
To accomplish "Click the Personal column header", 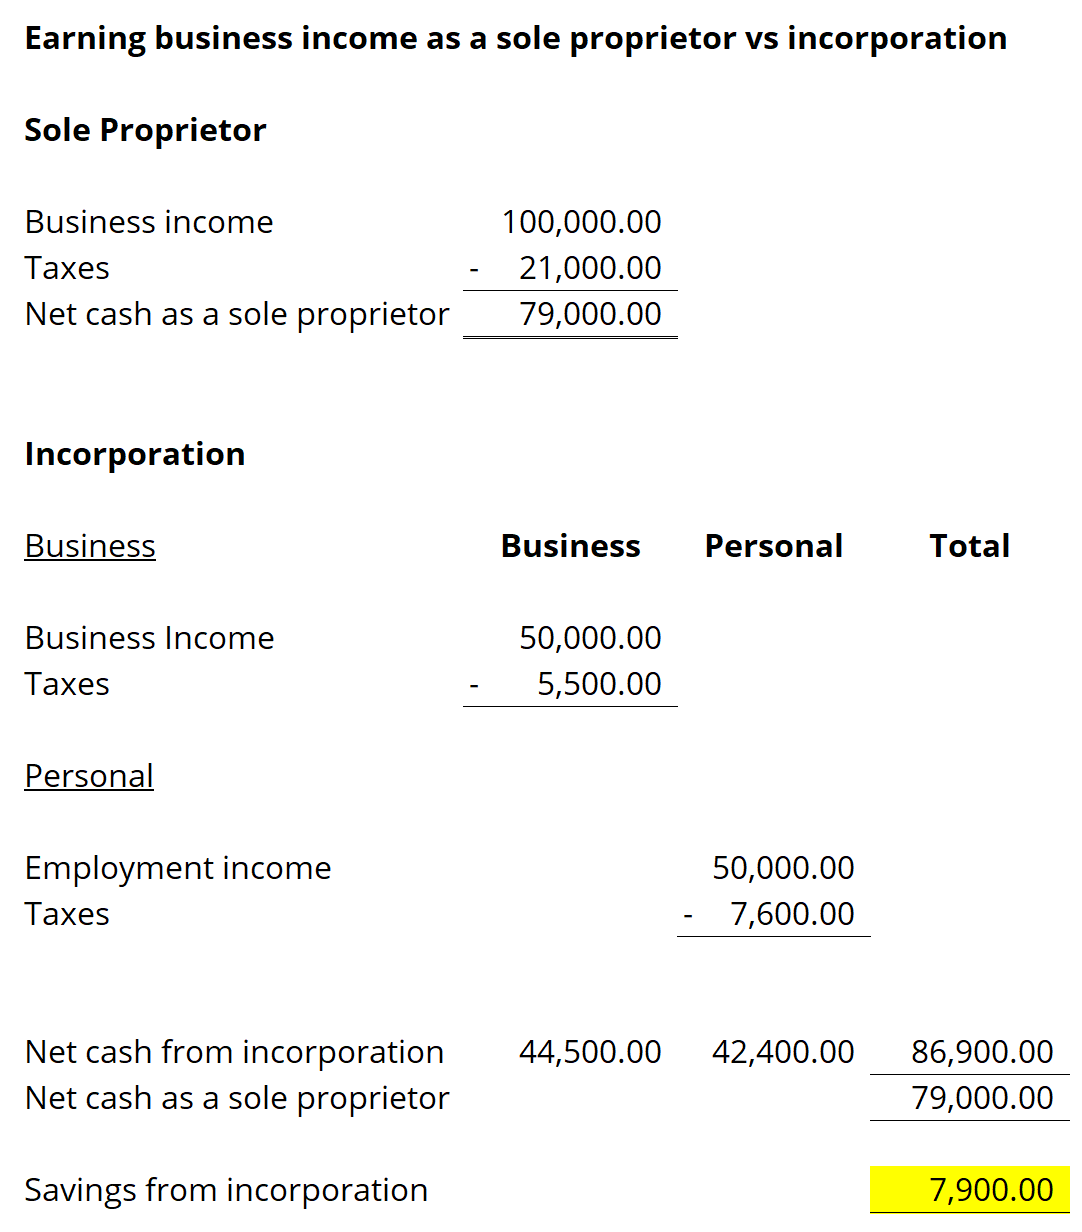I will (x=774, y=546).
